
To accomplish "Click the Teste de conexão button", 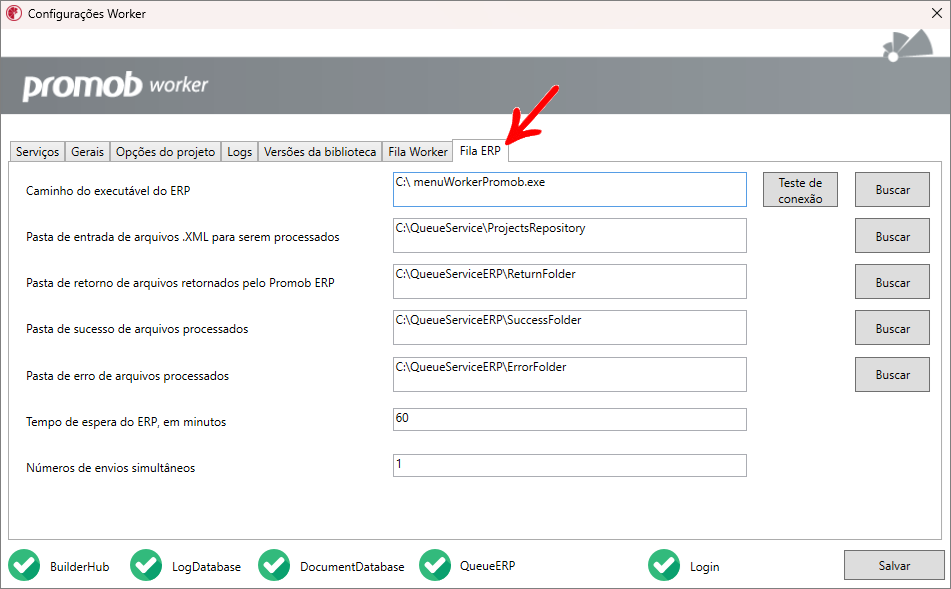I will pos(800,190).
